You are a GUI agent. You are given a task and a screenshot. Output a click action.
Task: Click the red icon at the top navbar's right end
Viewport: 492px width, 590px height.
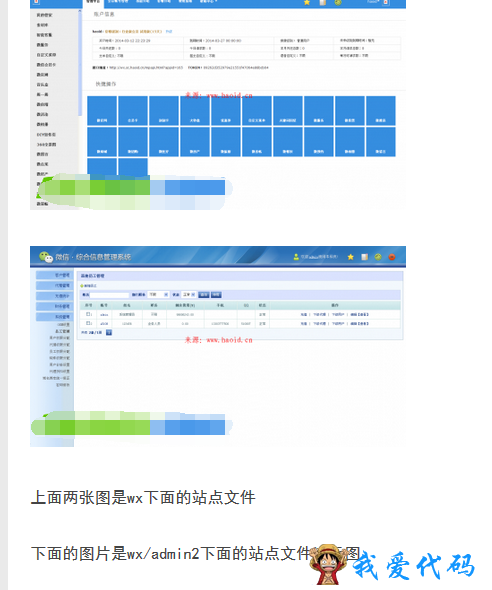point(386,2)
